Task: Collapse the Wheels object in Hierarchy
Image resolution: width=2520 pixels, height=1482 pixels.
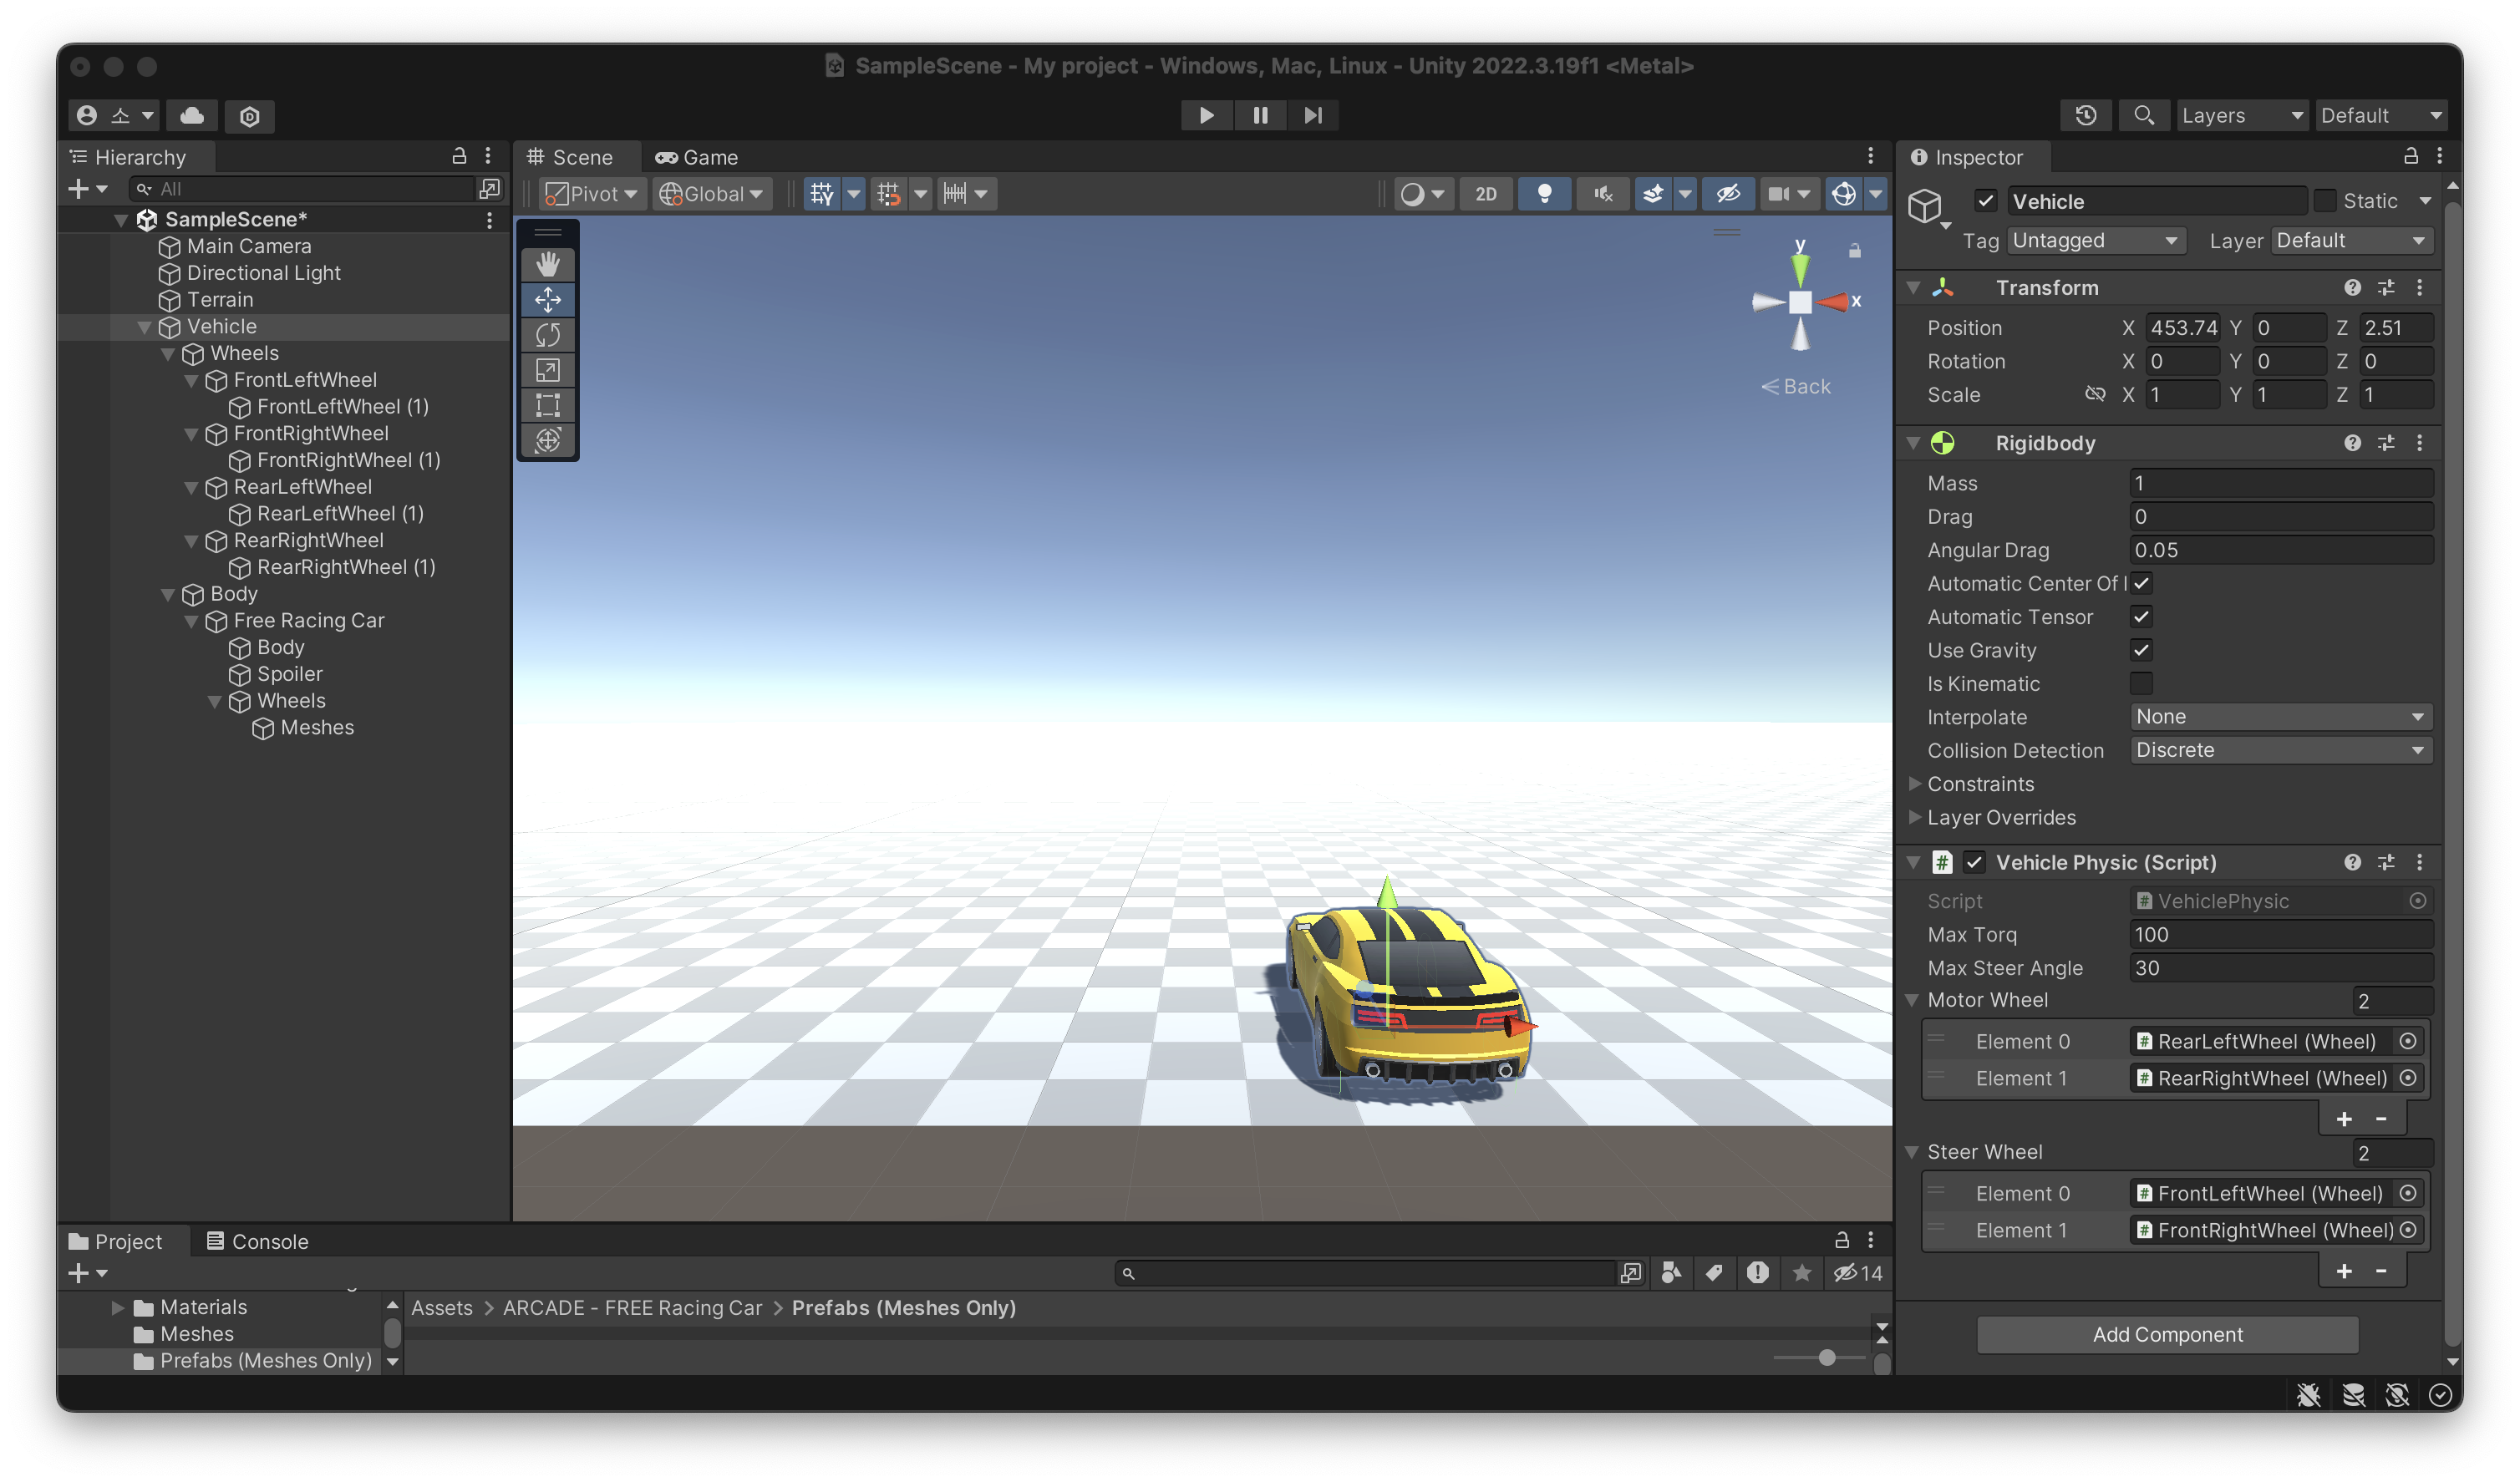Action: (168, 354)
